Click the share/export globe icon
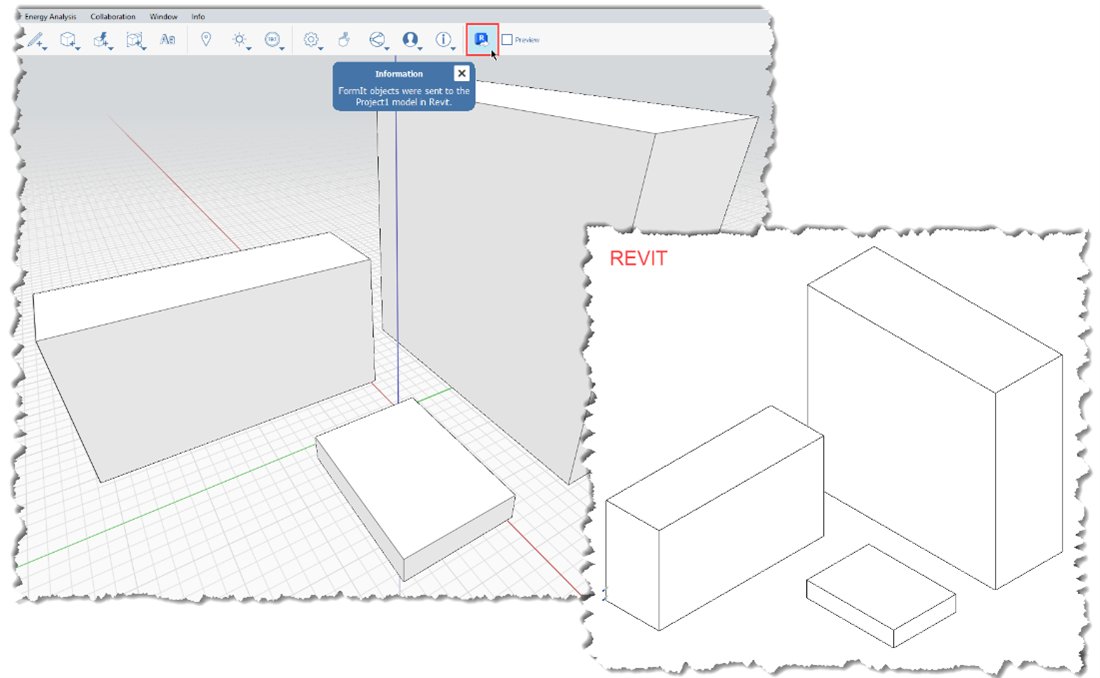1100x678 pixels. click(377, 38)
